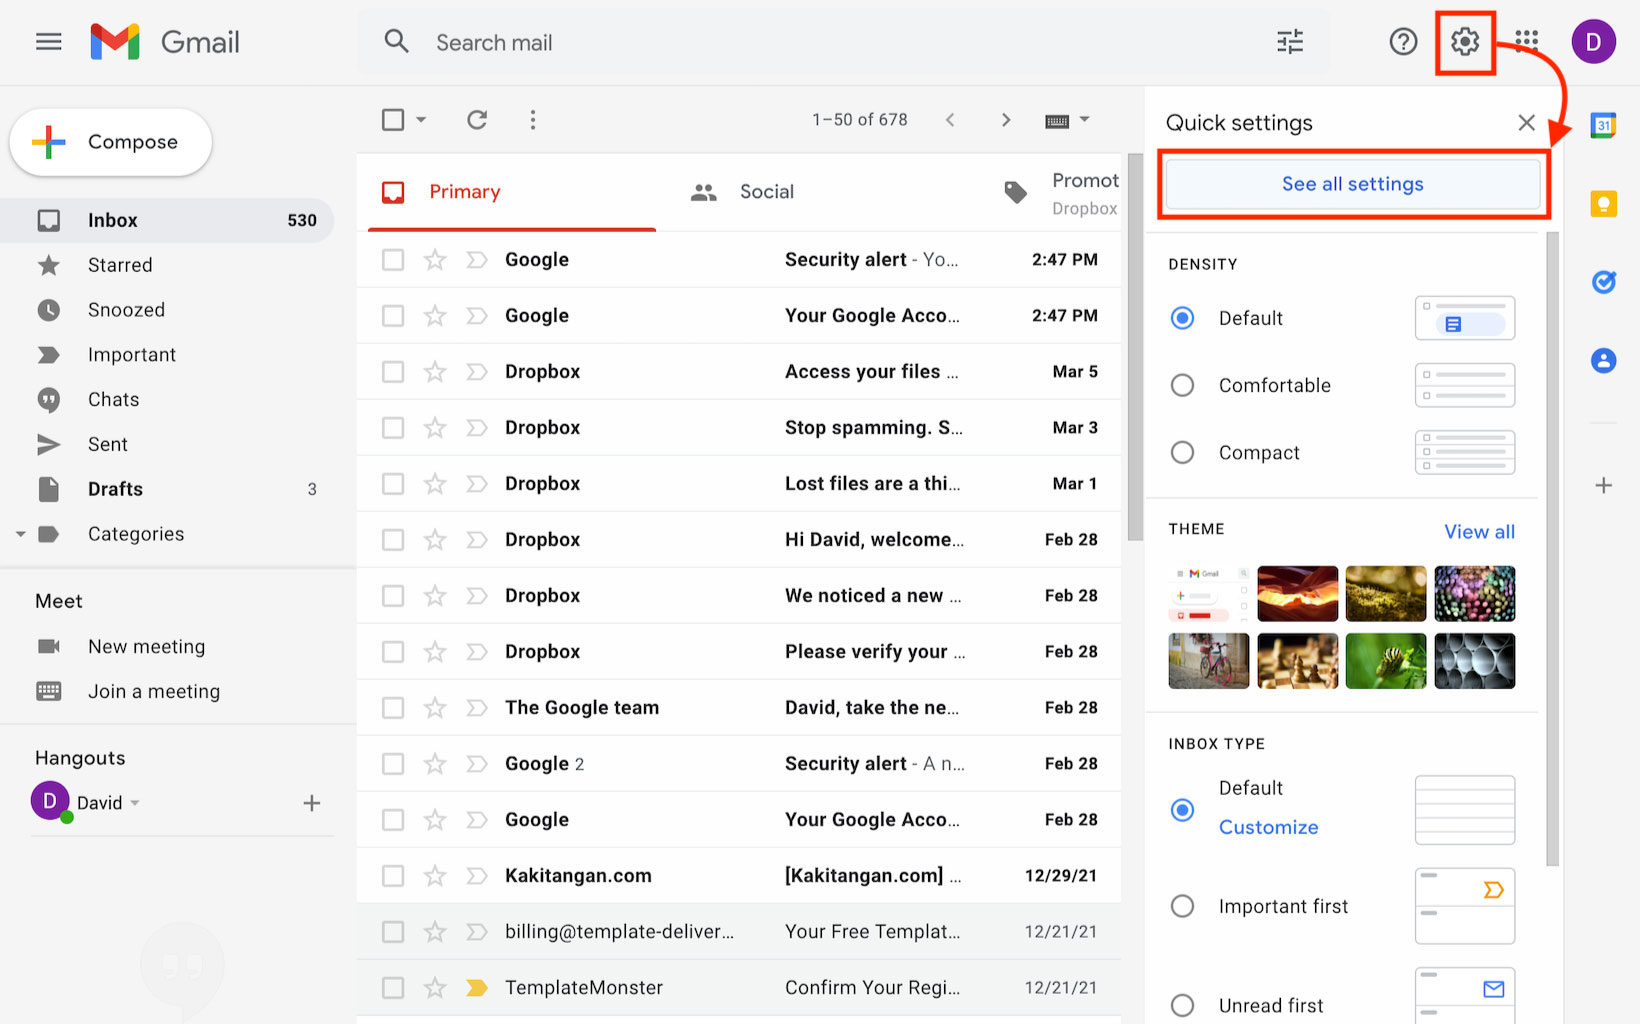This screenshot has width=1640, height=1024.
Task: Click the Help question mark icon
Action: pos(1403,42)
